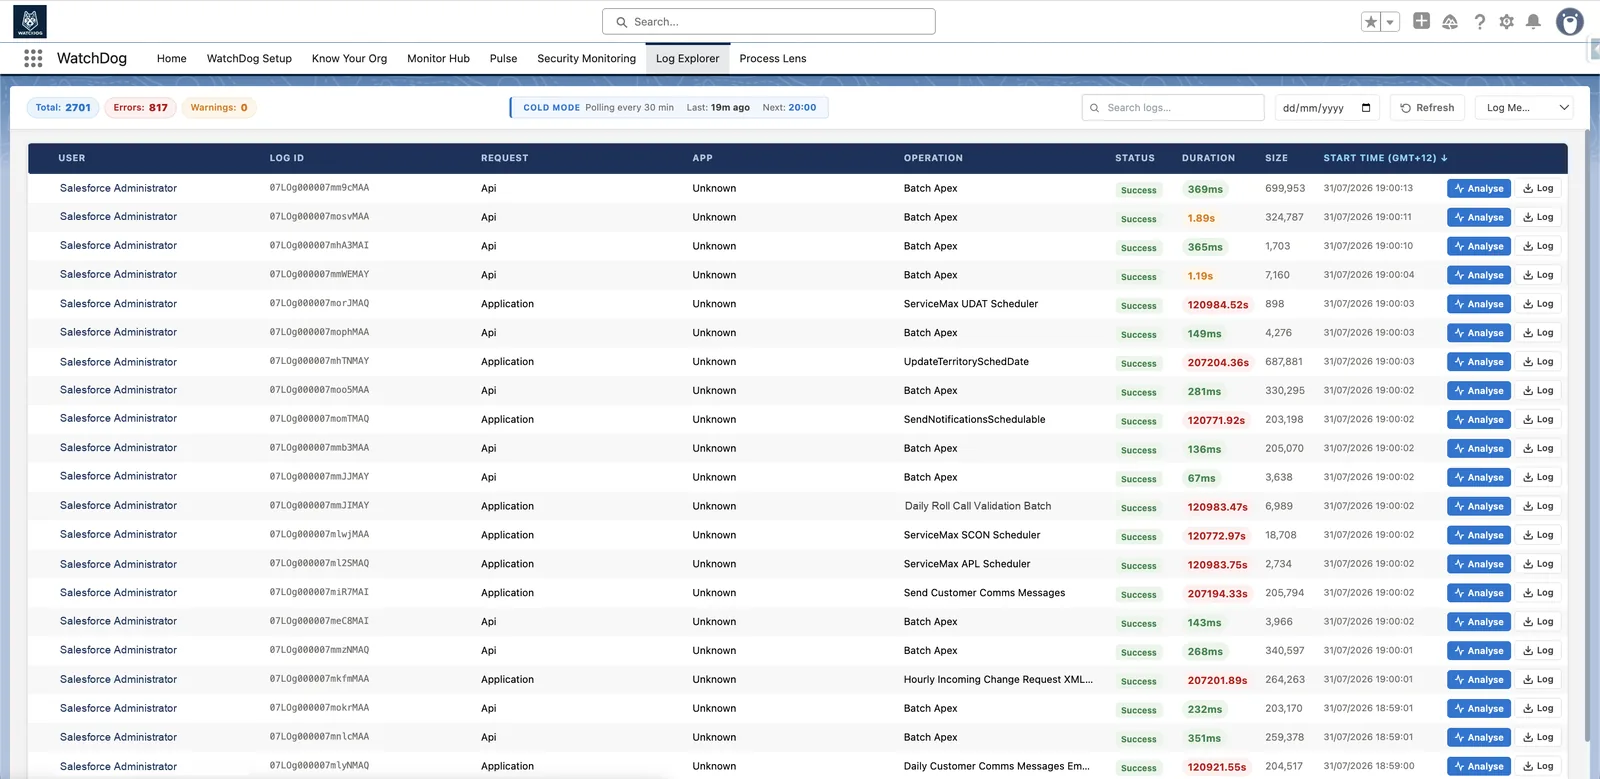Open the Global Actions plus icon
This screenshot has height=779, width=1600.
(1421, 21)
